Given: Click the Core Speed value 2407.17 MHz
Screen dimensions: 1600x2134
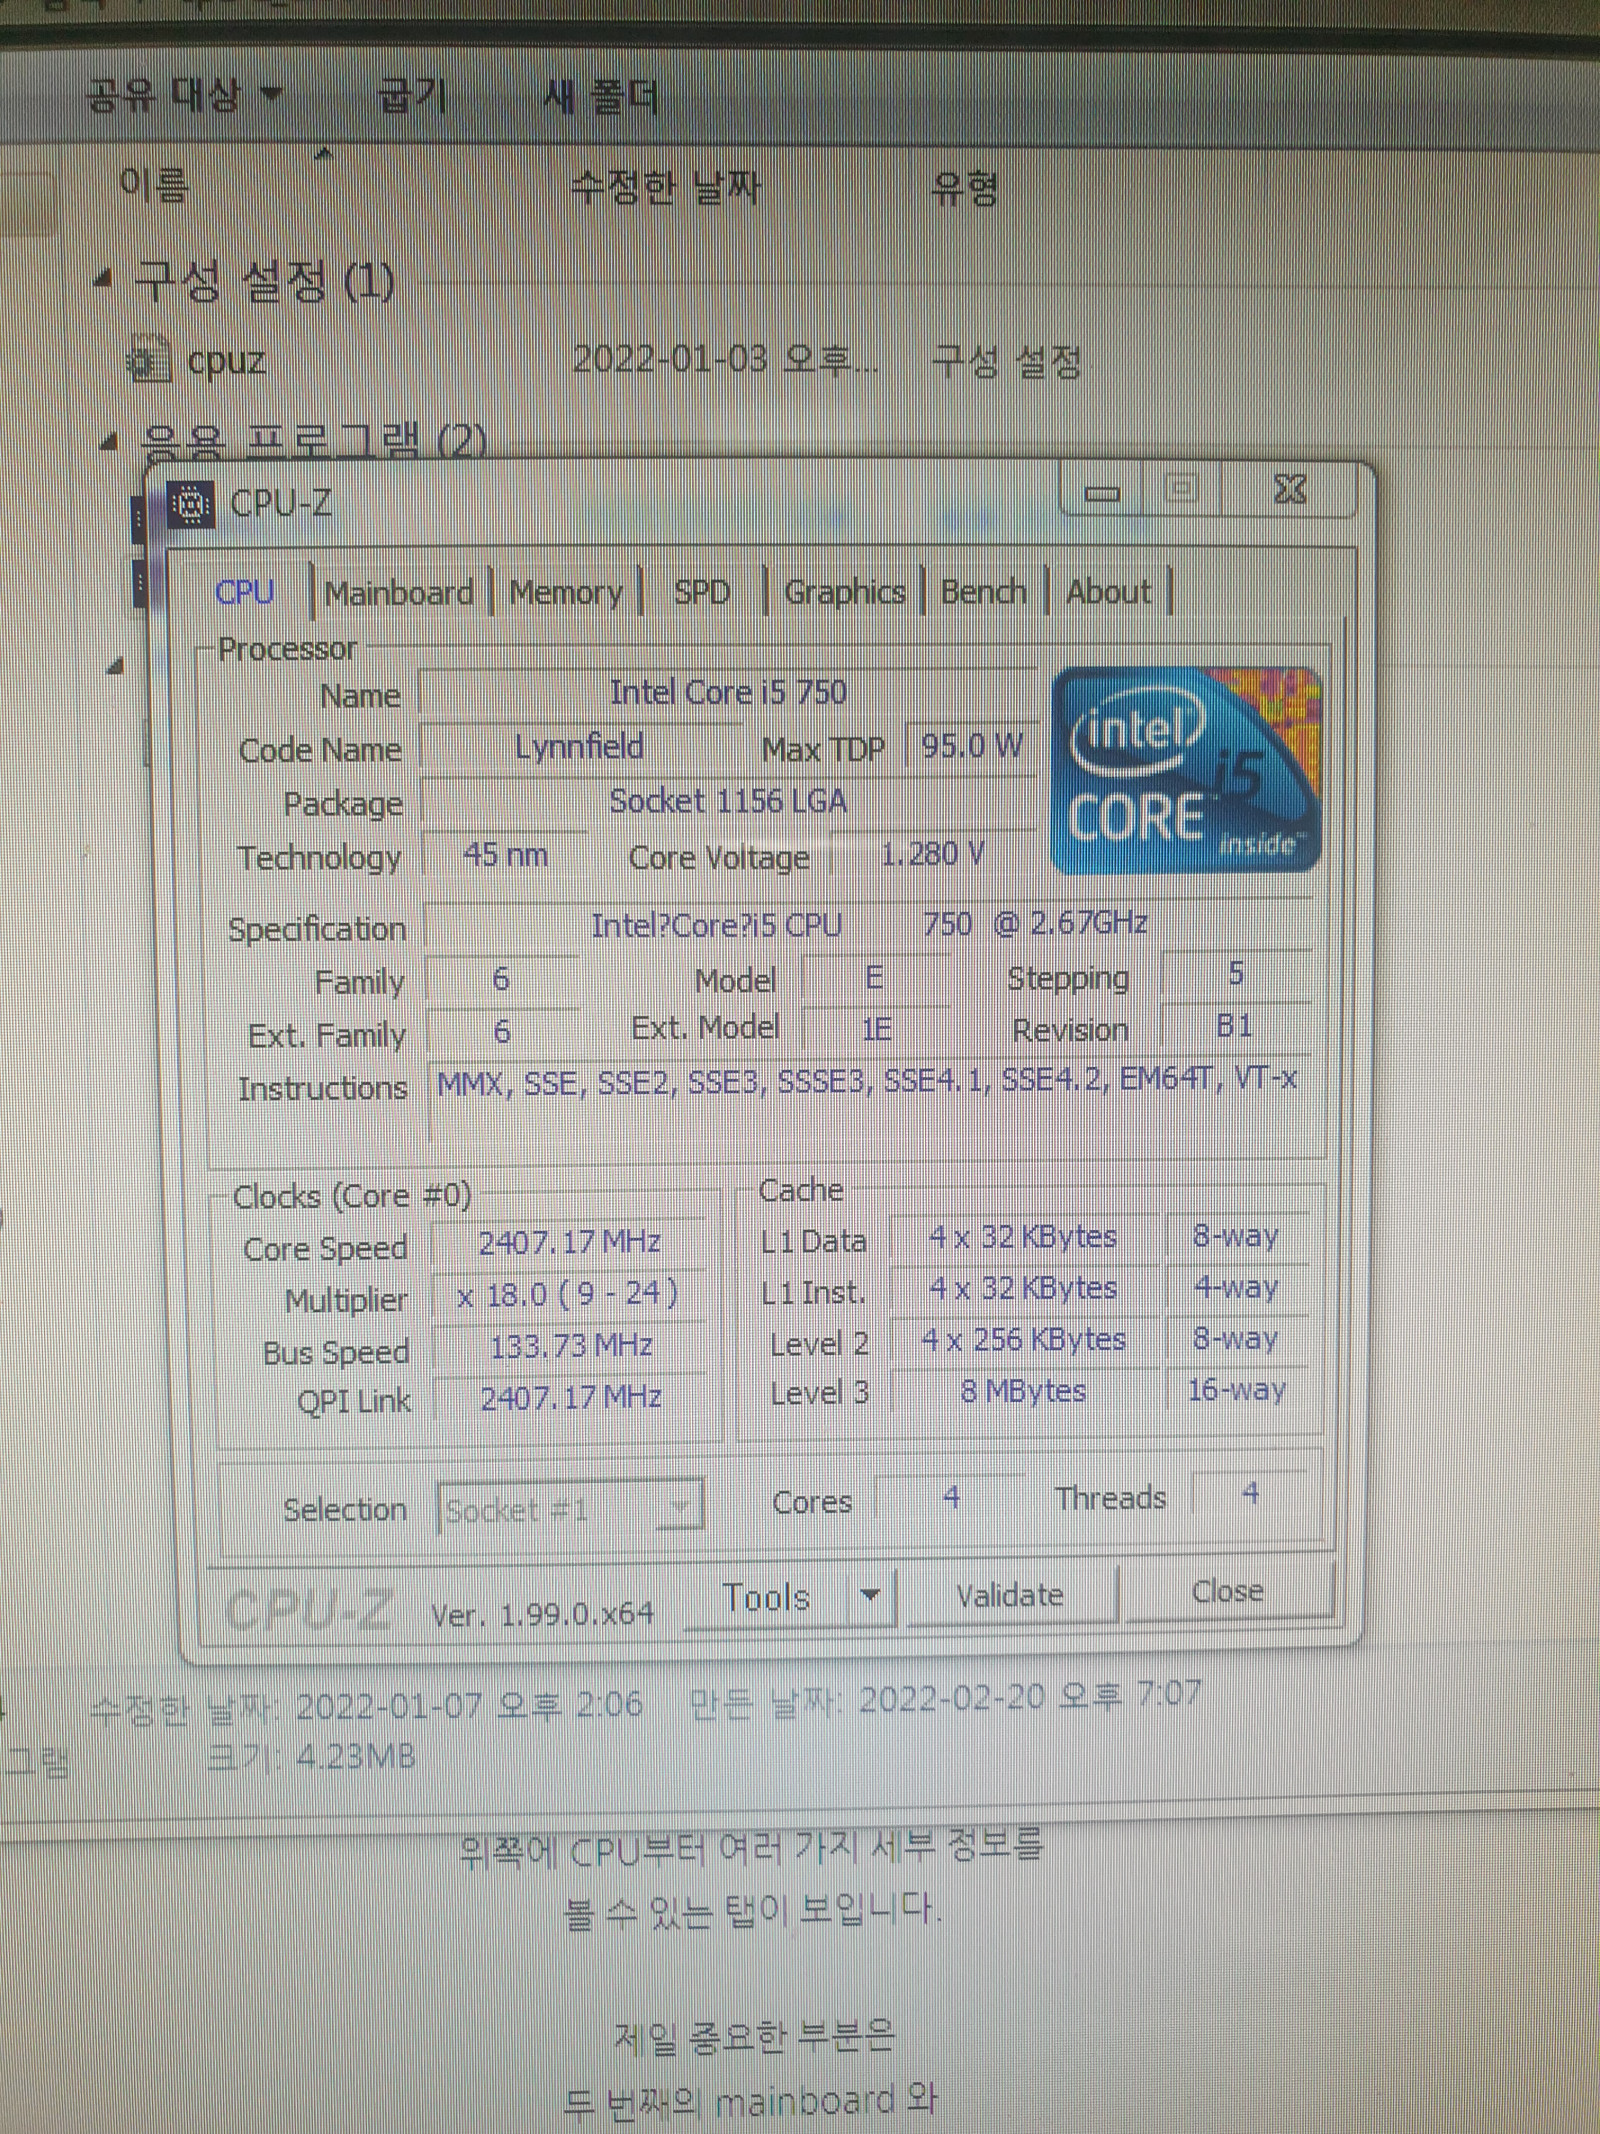Looking at the screenshot, I should (x=569, y=1242).
